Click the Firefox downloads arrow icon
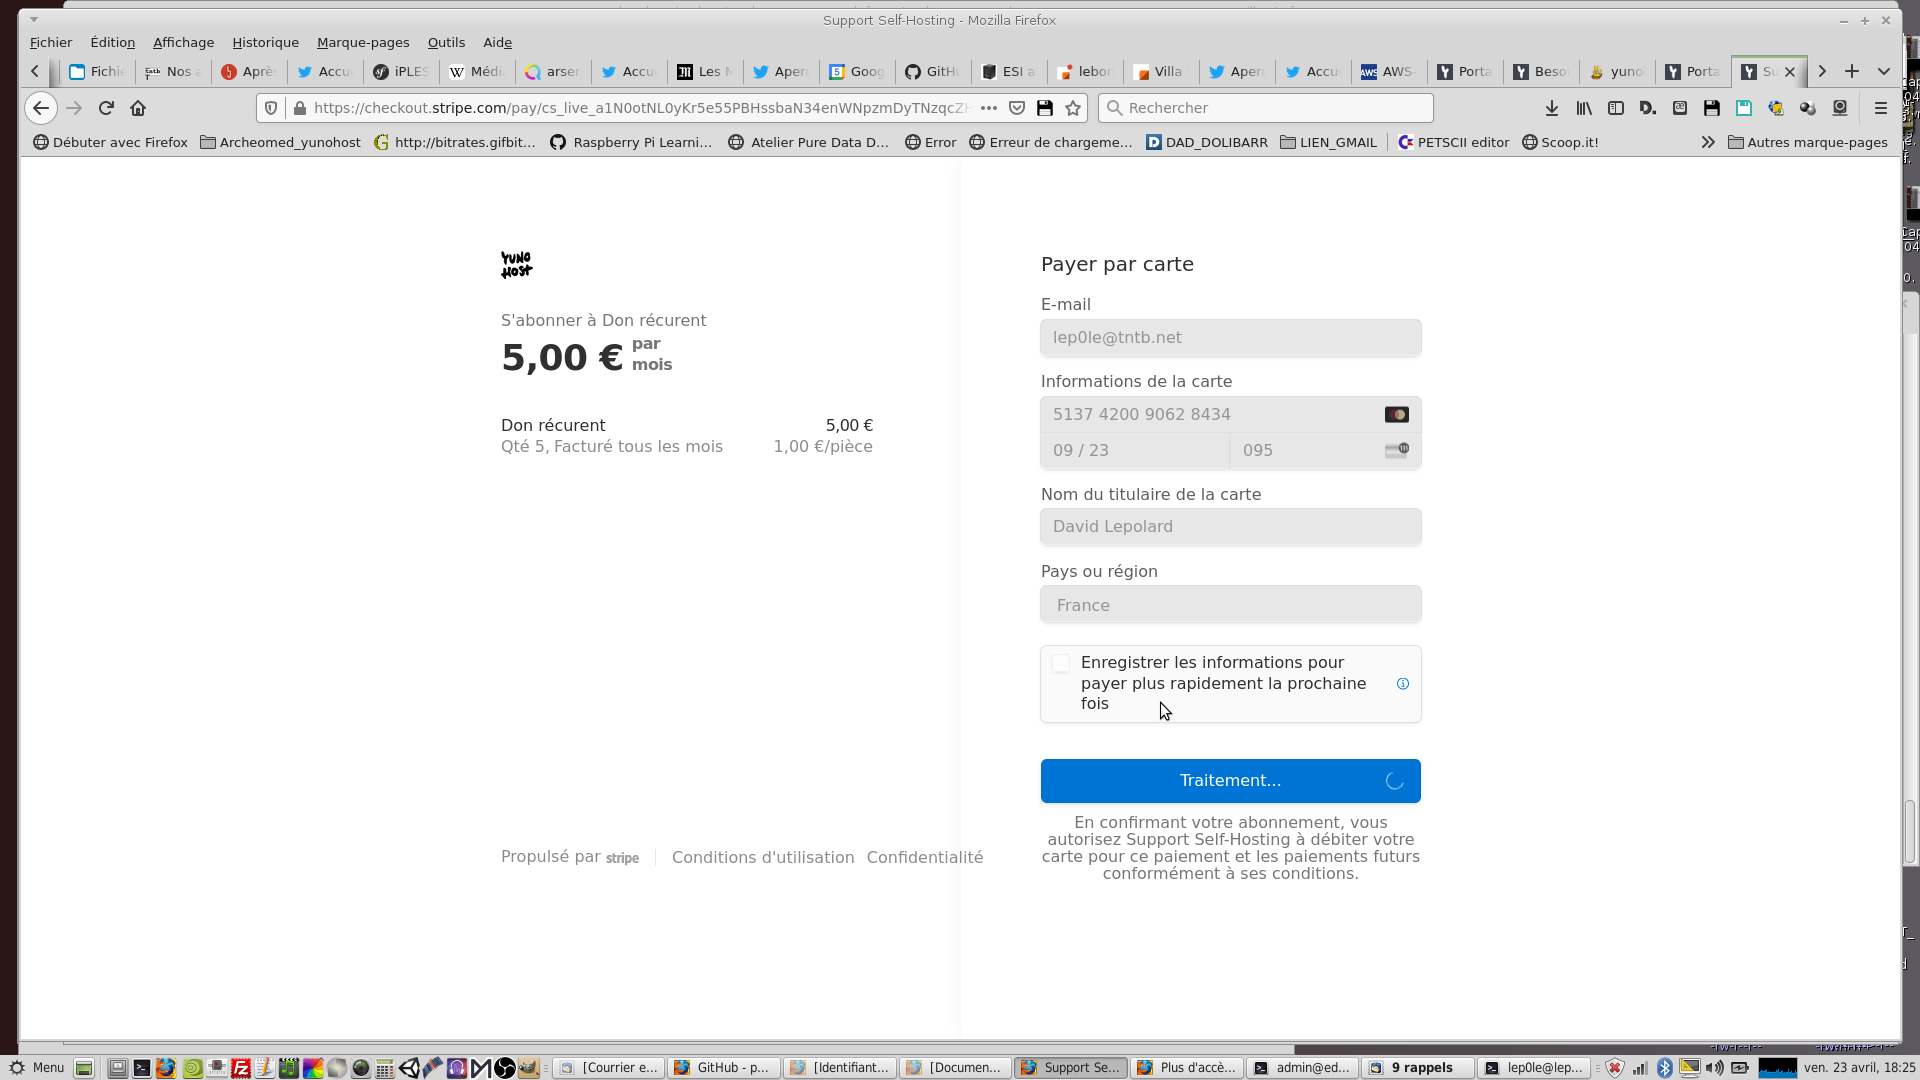1920x1080 pixels. pos(1552,108)
